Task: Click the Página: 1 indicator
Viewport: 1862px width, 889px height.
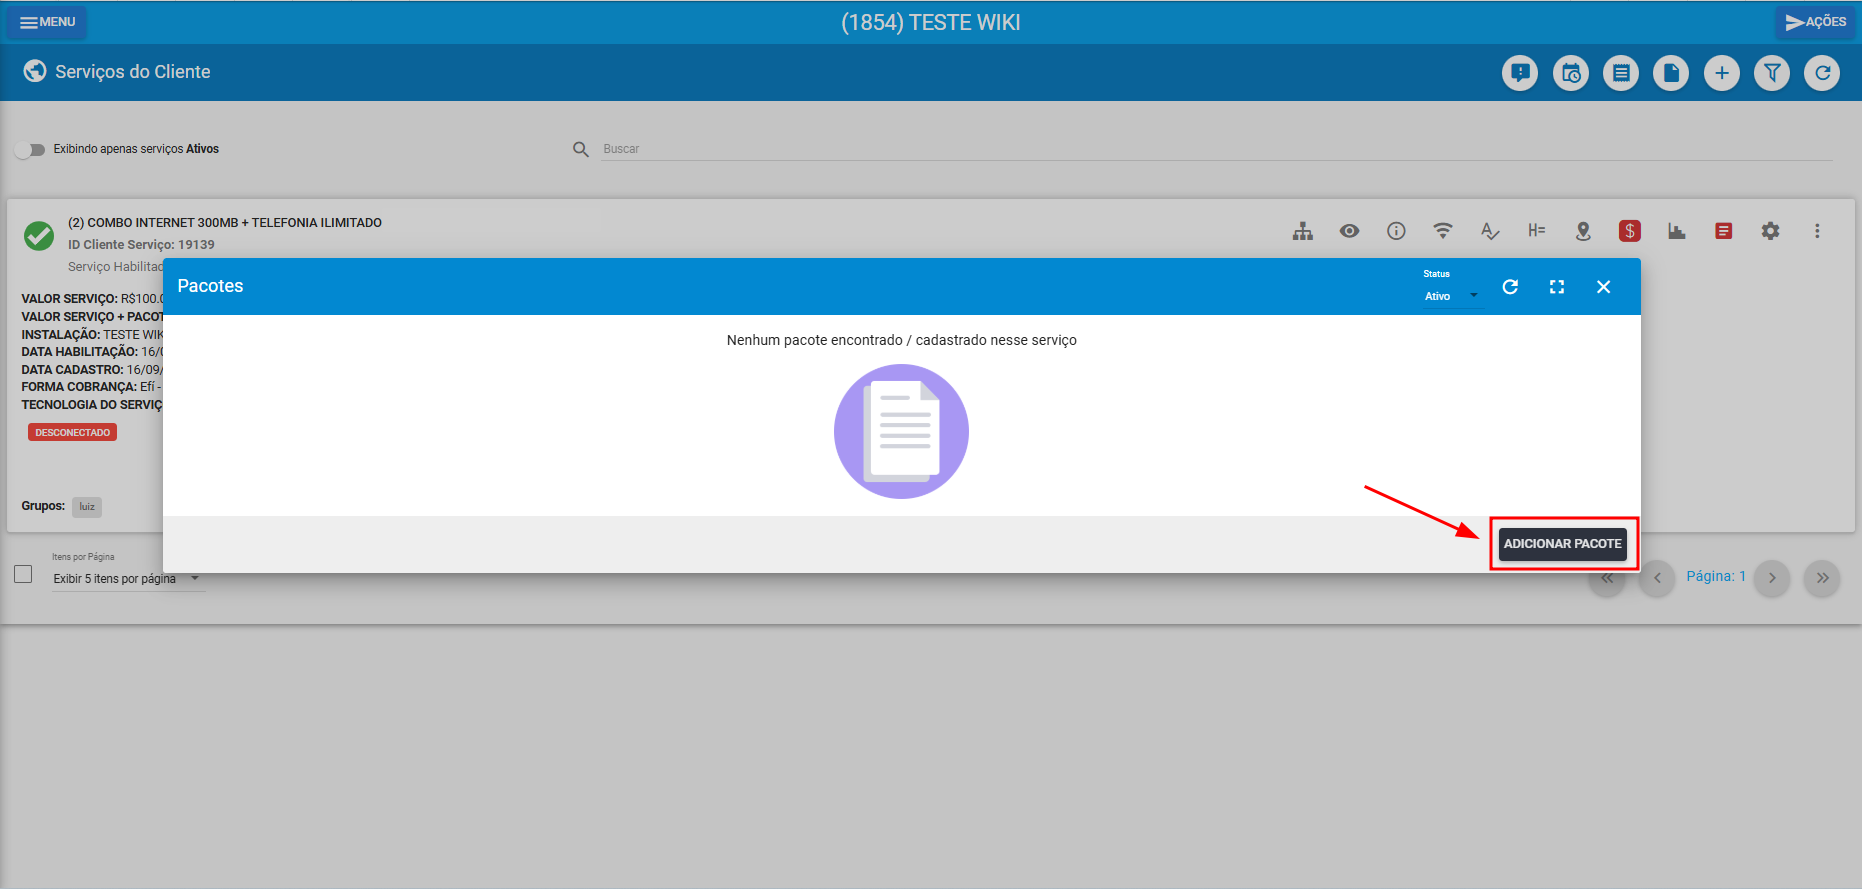Action: pos(1716,576)
